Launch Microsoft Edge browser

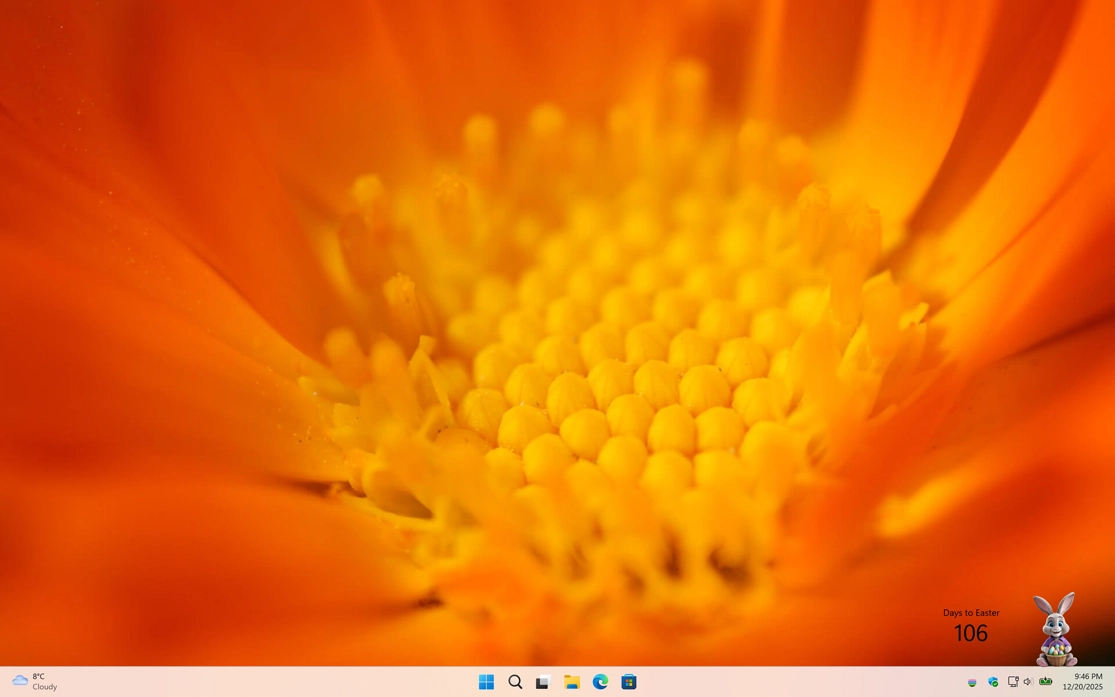[x=600, y=682]
